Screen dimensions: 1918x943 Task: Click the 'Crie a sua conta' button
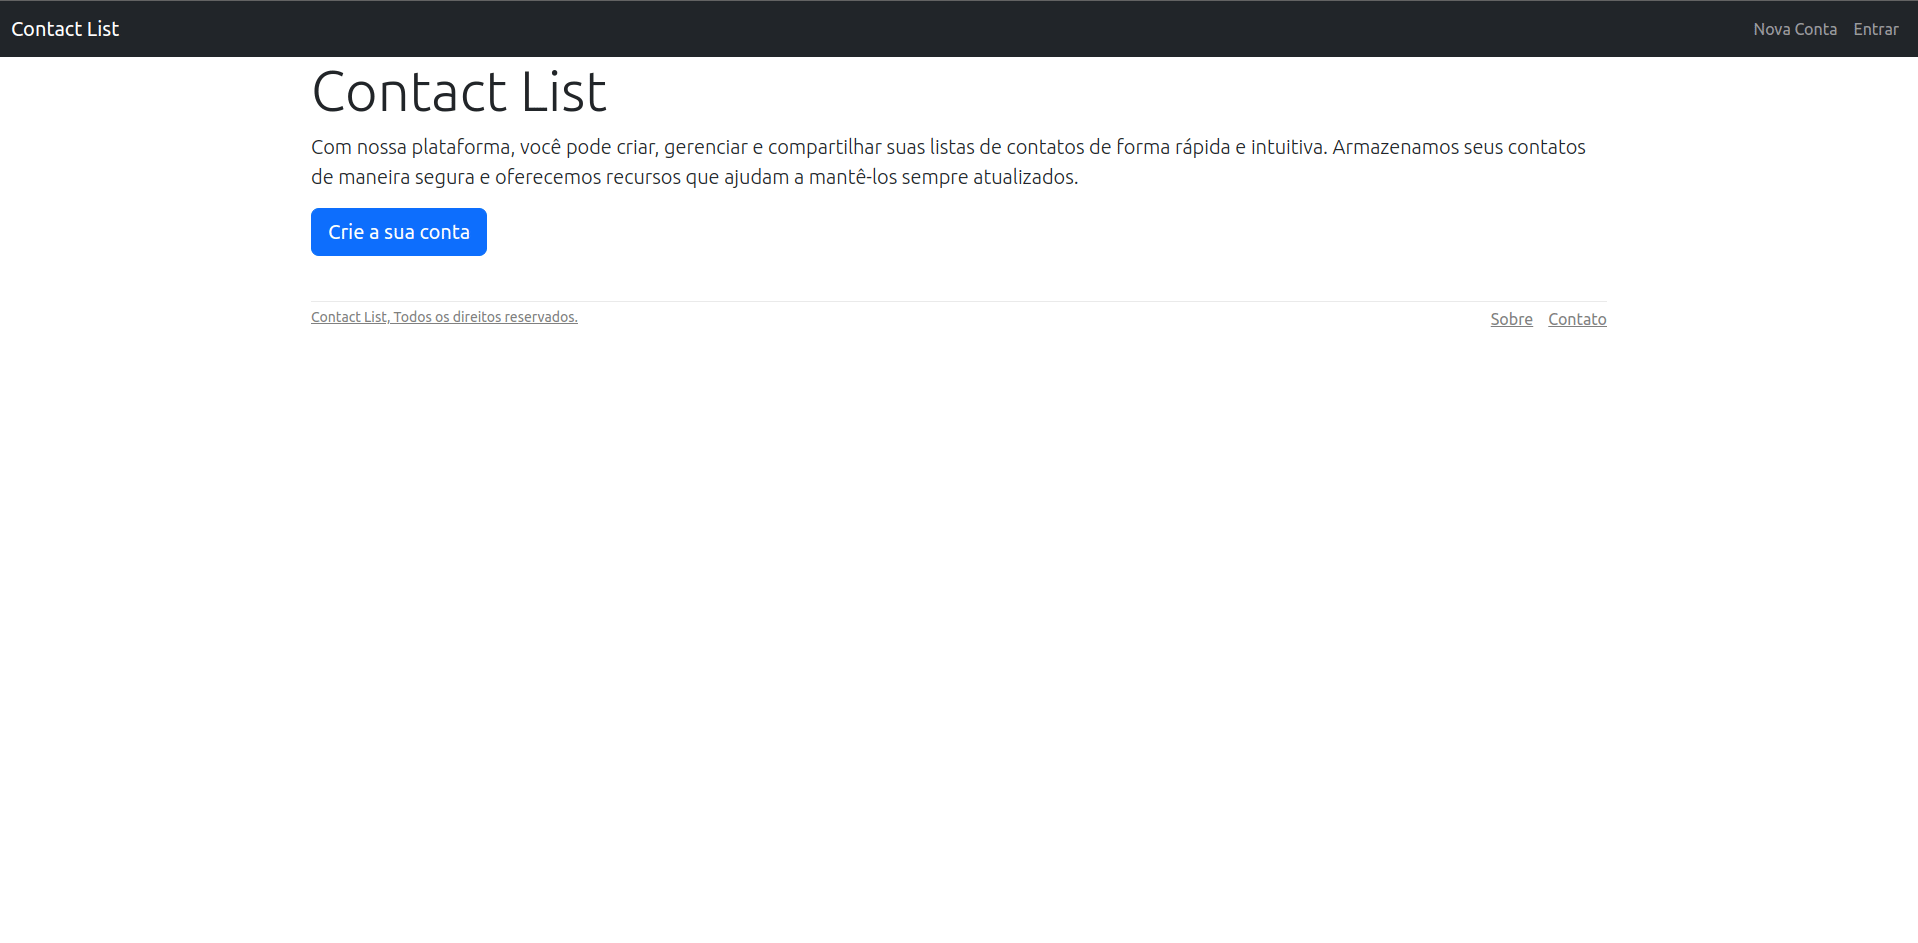coord(399,232)
